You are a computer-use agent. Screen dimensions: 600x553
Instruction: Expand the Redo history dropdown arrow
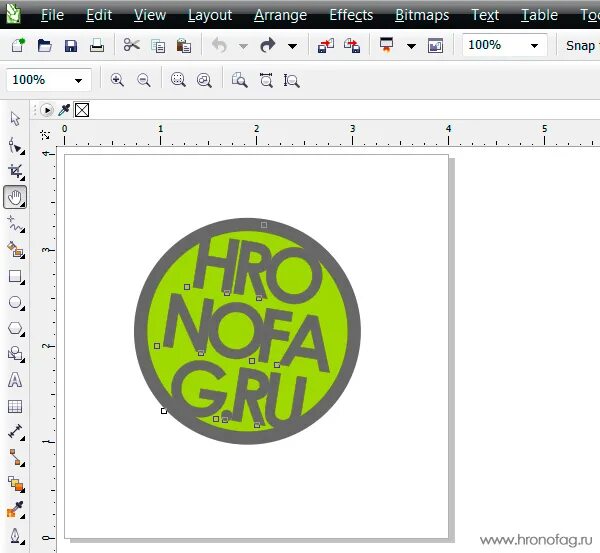[292, 46]
